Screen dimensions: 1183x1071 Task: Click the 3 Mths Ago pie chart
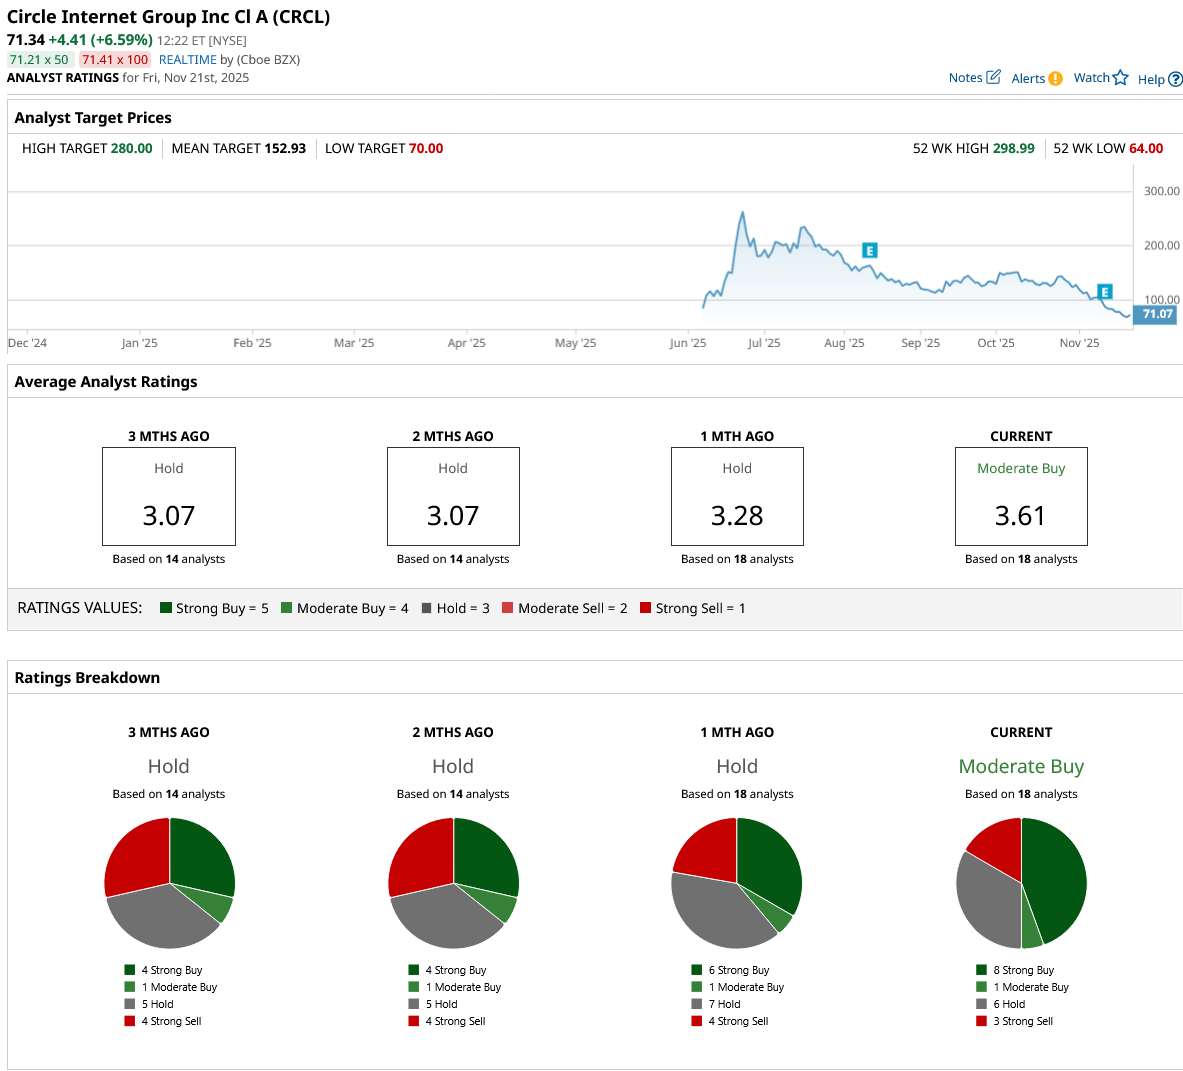coord(169,883)
